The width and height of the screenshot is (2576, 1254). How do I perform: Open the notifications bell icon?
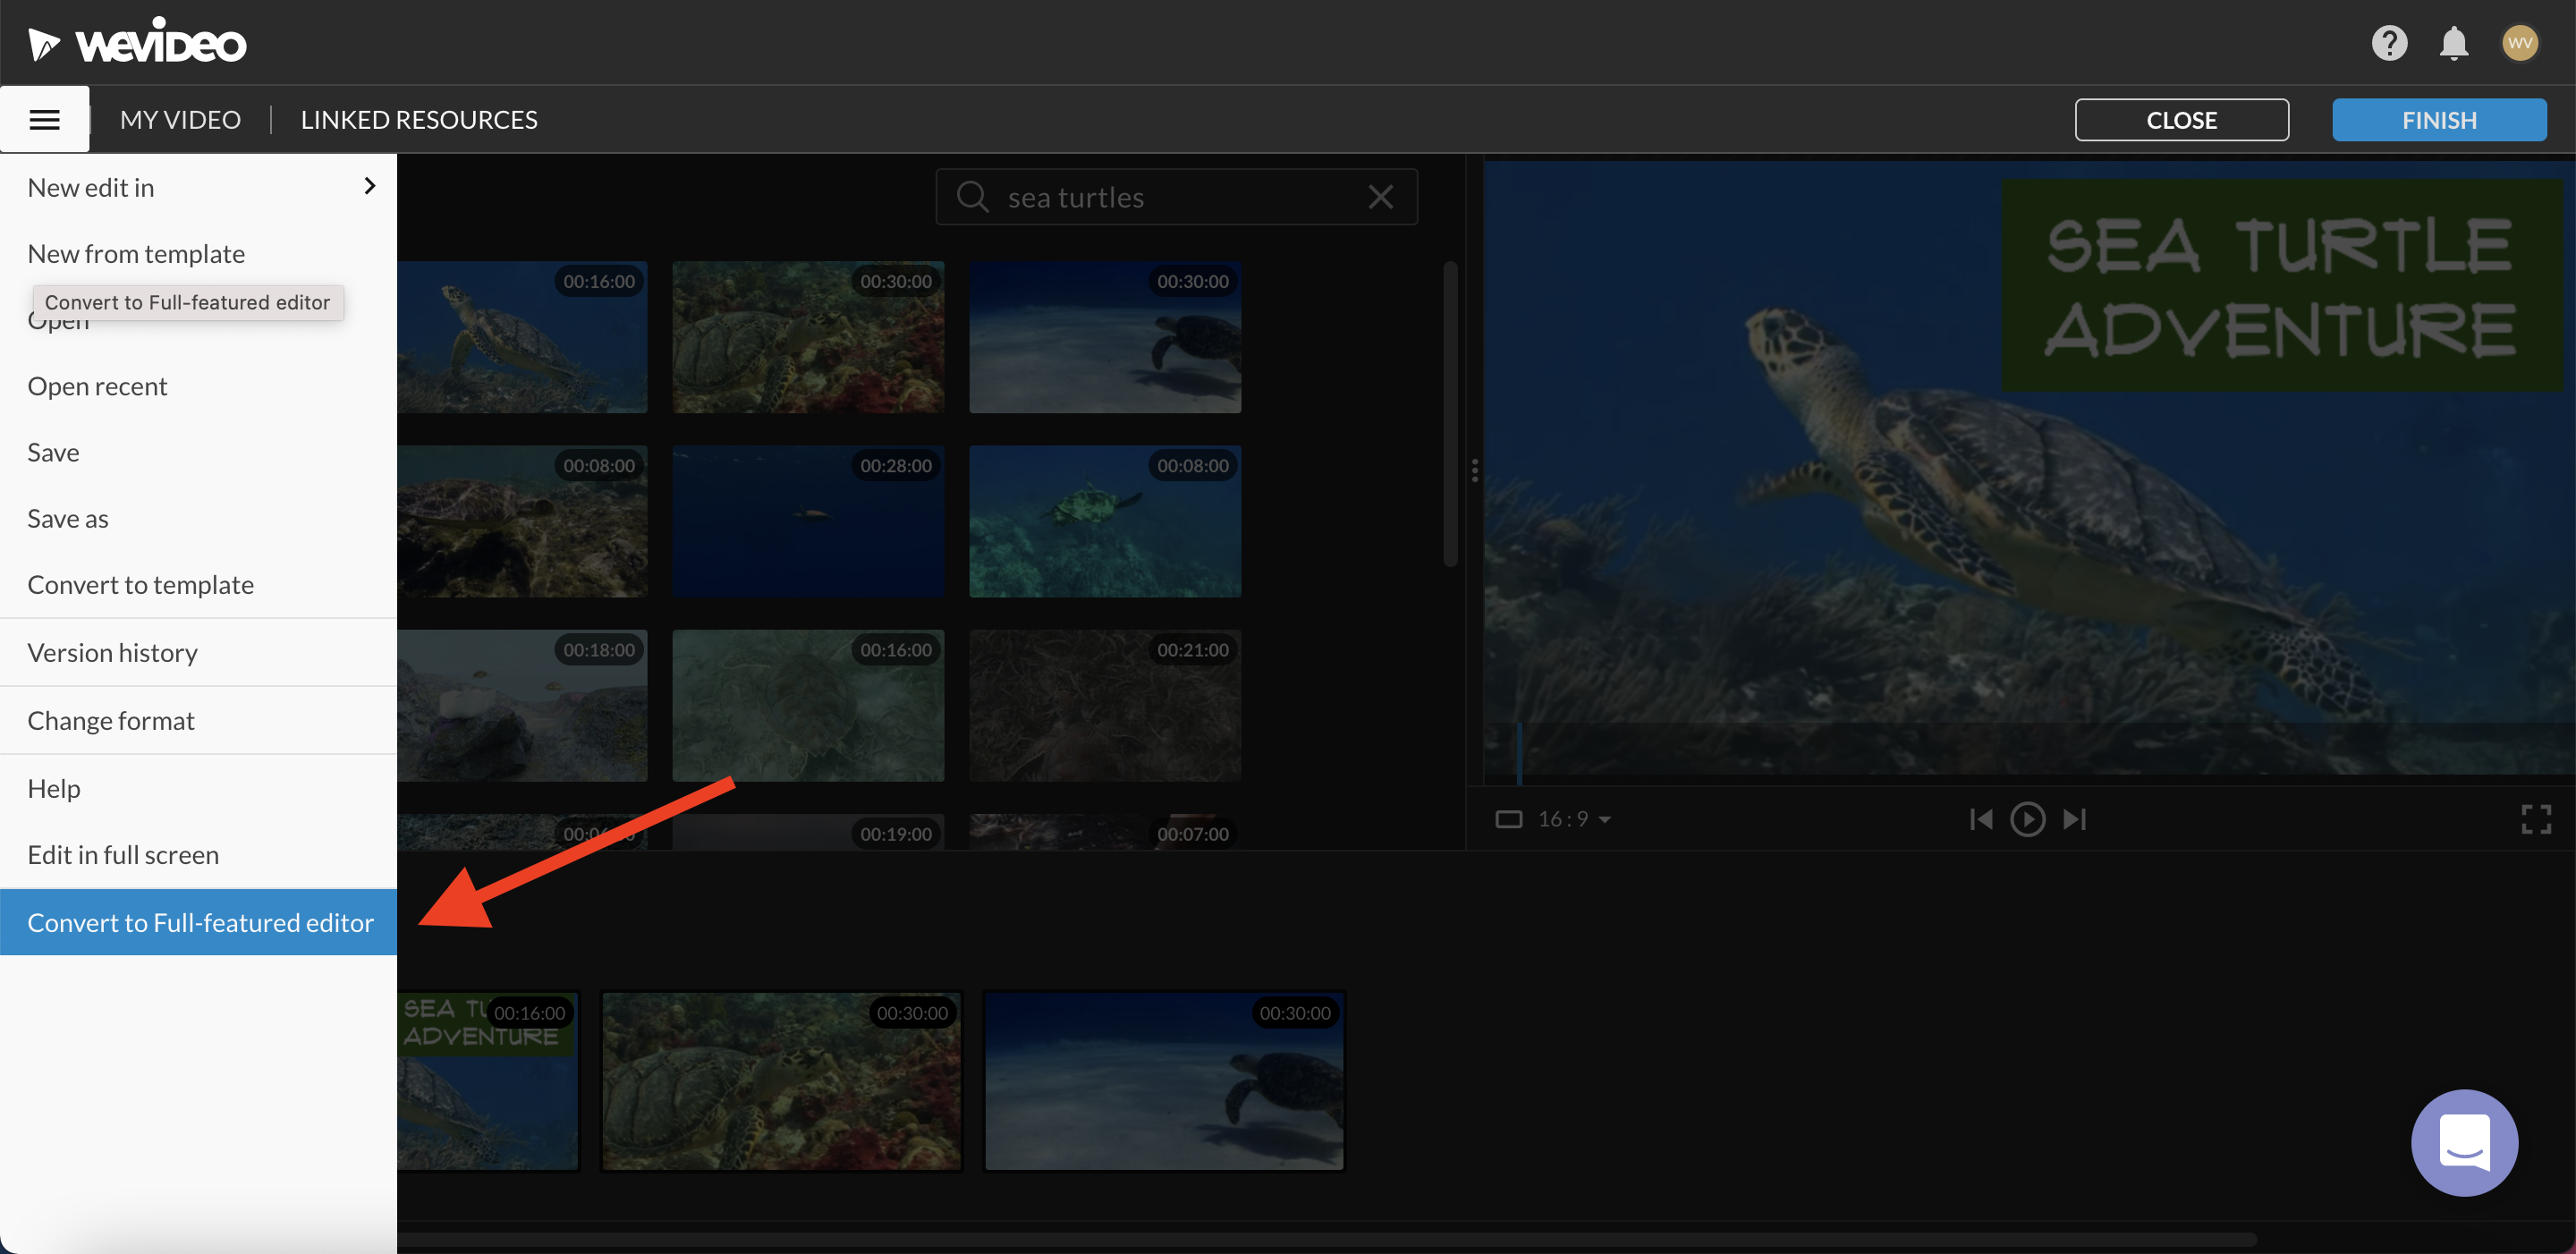pos(2455,42)
